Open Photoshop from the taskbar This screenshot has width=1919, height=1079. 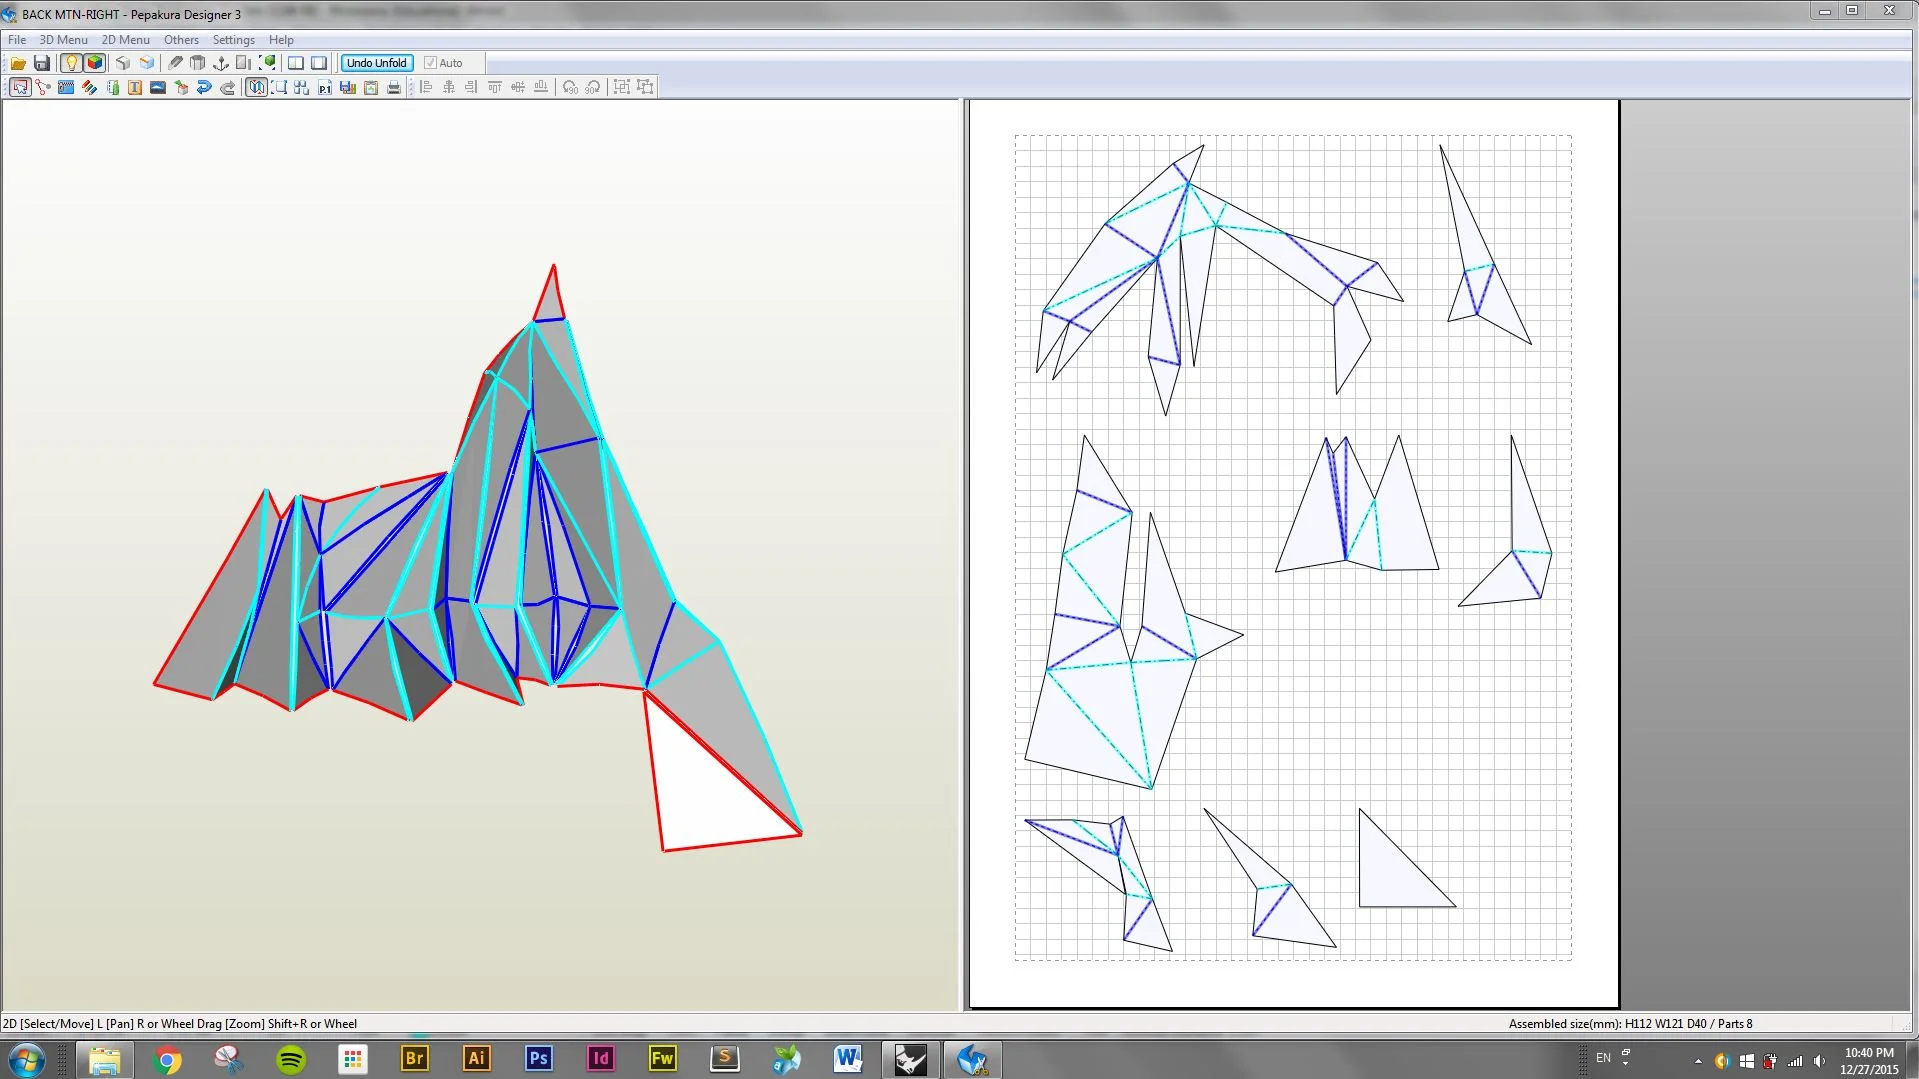click(x=538, y=1059)
